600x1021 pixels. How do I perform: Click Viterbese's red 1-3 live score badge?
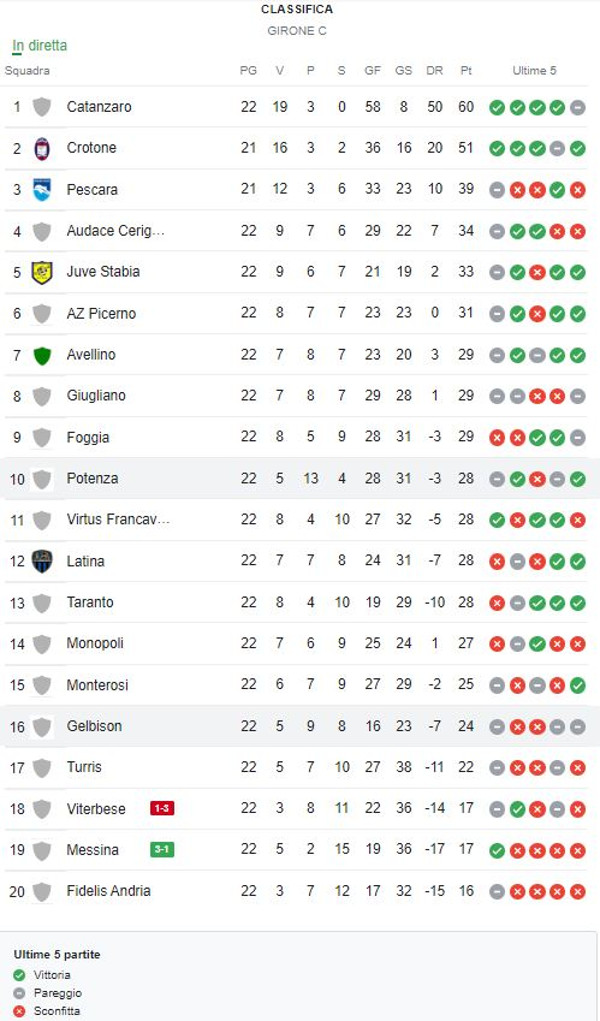(x=162, y=808)
